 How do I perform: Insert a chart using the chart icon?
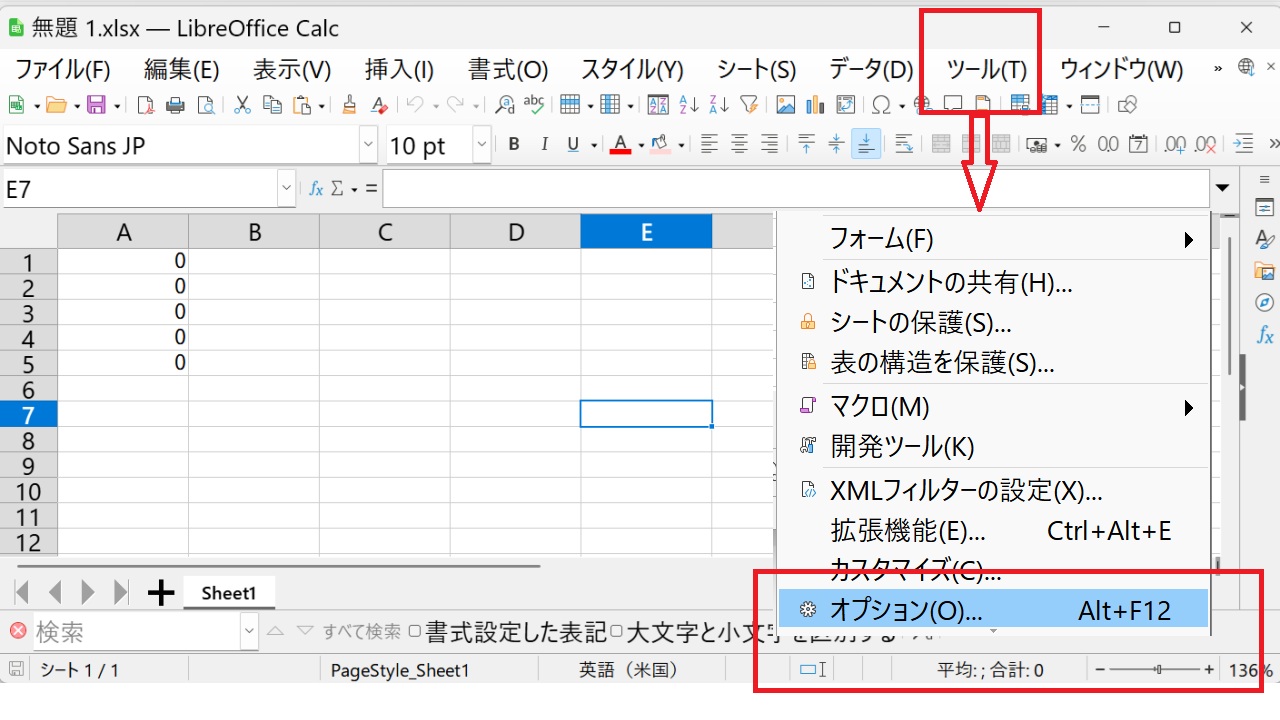(x=814, y=105)
